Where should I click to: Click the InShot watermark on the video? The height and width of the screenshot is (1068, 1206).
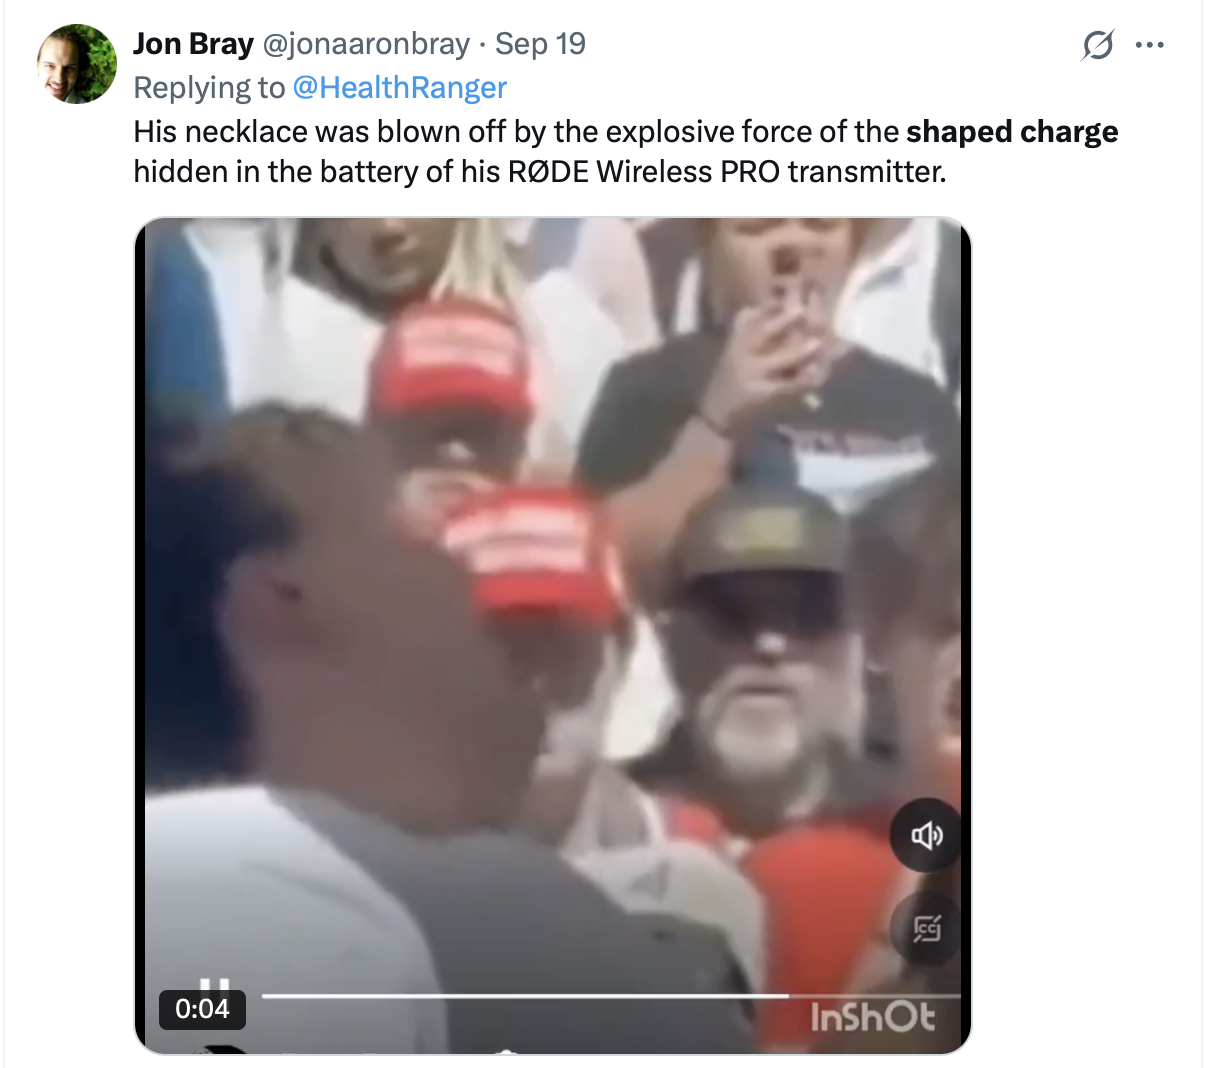[872, 1018]
